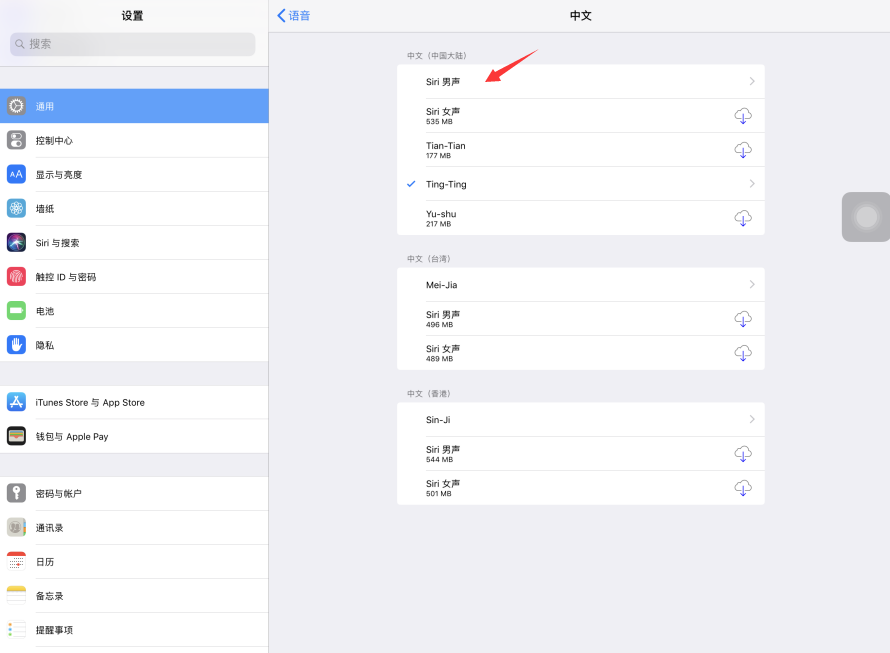Open 提醒事项 settings

coord(134,629)
